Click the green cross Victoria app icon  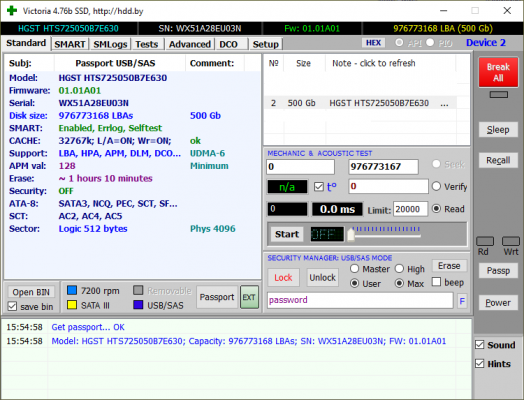point(12,11)
